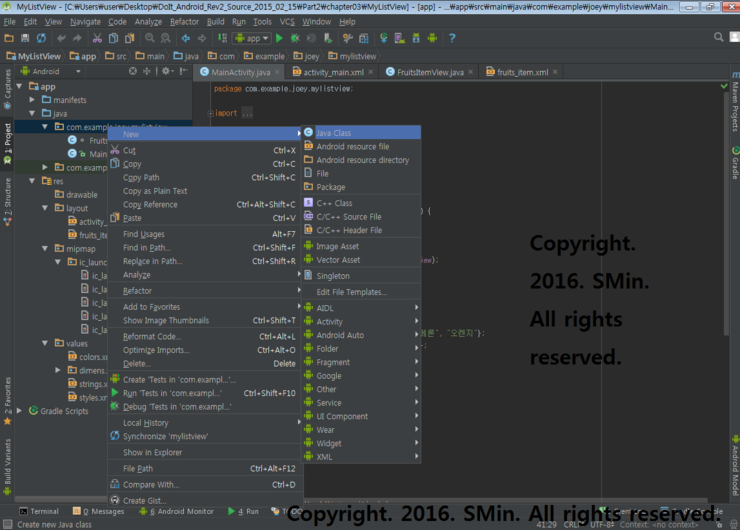Expand the Gradle Scripts node
740x530 pixels.
point(19,411)
